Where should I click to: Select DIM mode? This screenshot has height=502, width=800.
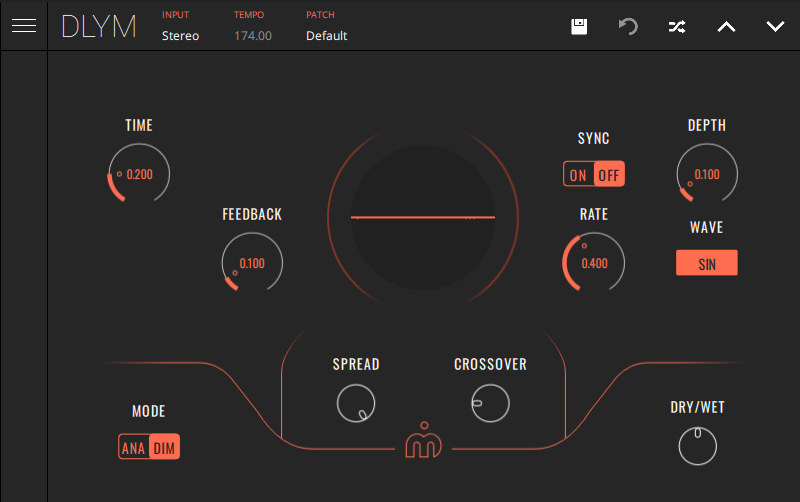(x=165, y=448)
